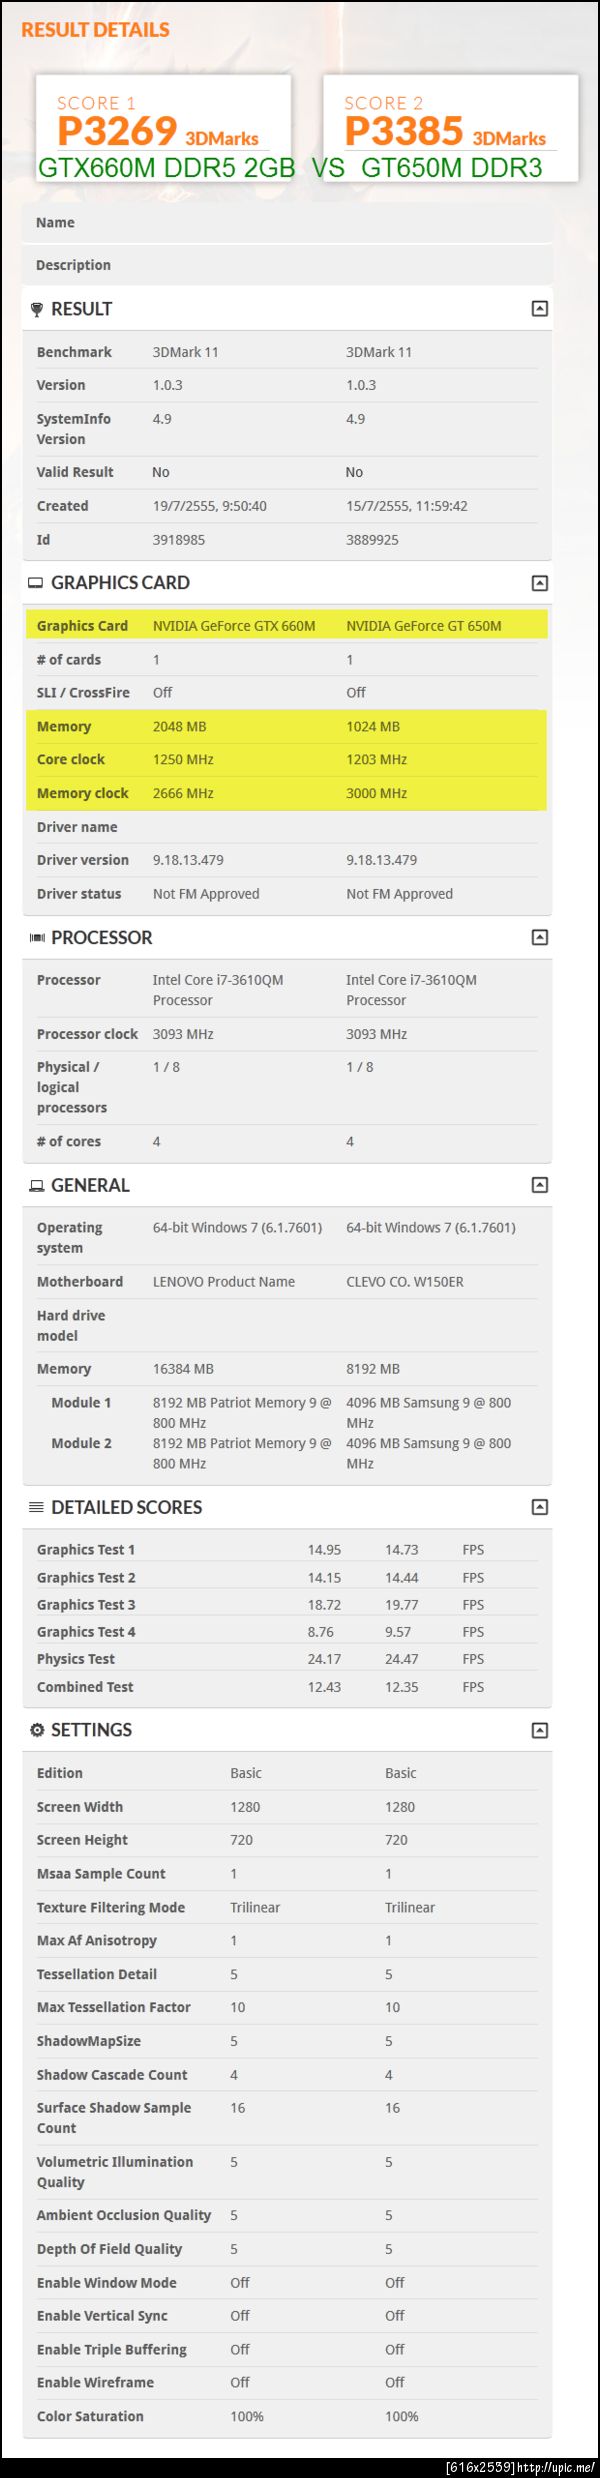Click the list icon beside DETAILED SCORES

[37, 1508]
